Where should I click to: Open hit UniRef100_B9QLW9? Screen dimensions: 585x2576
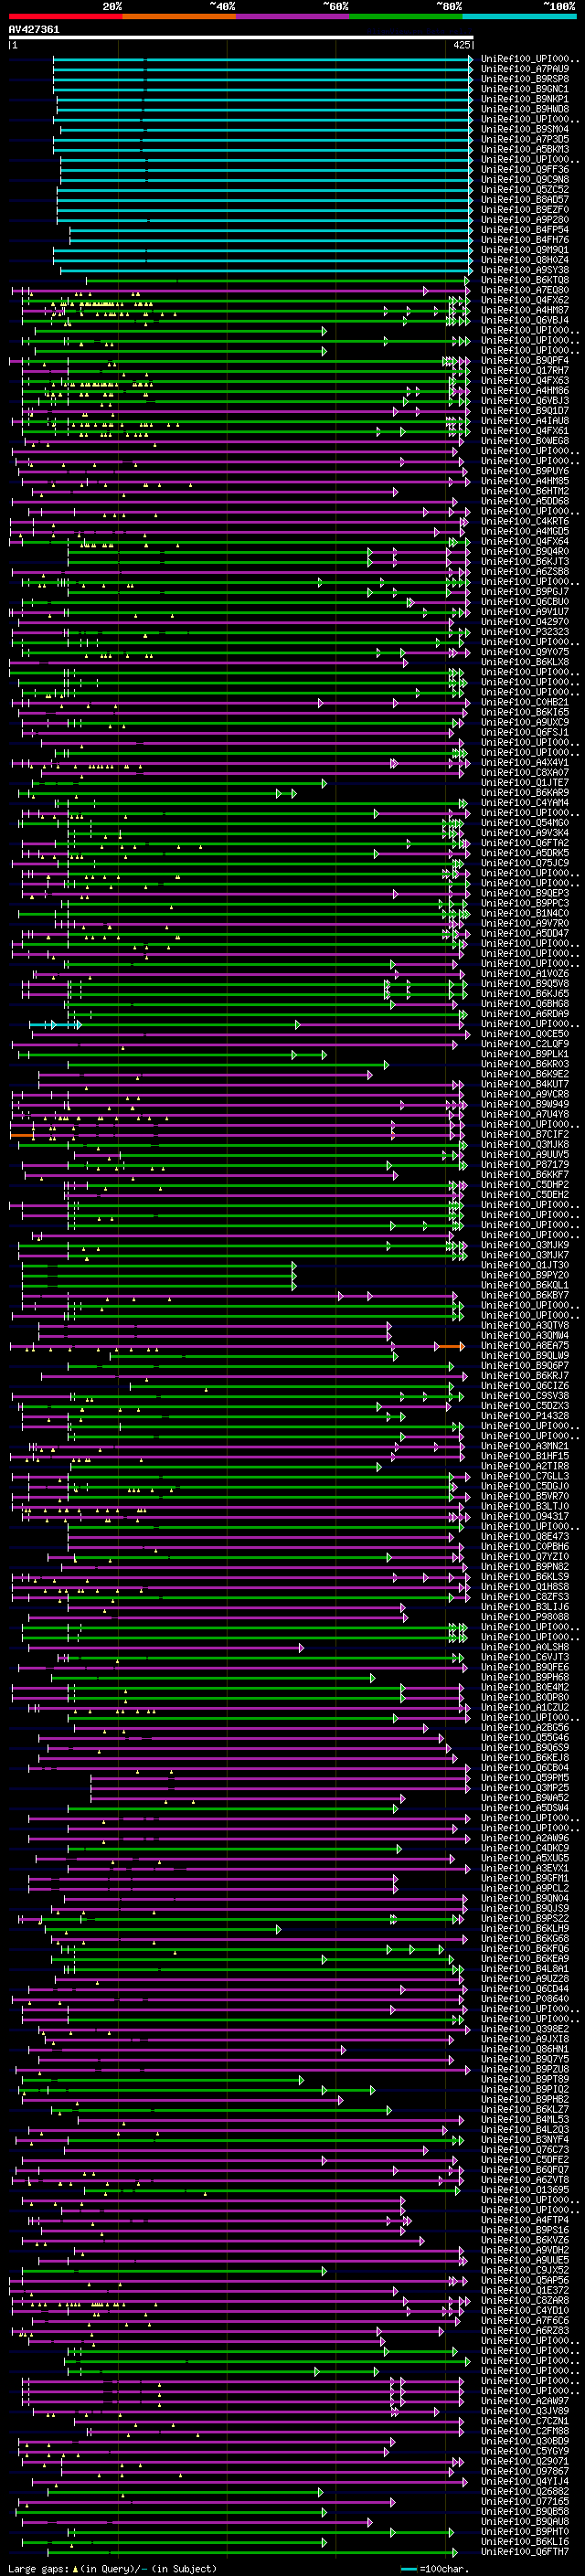(x=525, y=1355)
